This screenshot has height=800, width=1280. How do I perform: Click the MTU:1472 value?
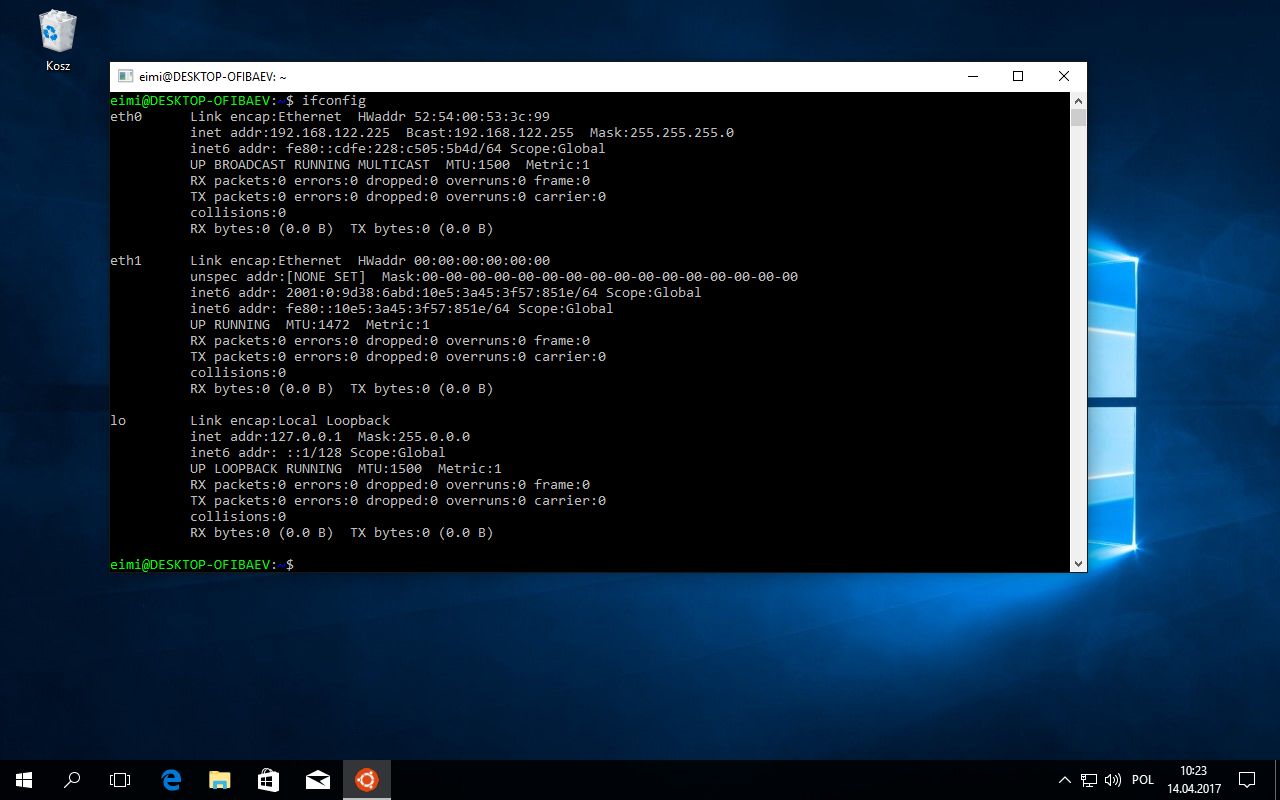pos(318,324)
